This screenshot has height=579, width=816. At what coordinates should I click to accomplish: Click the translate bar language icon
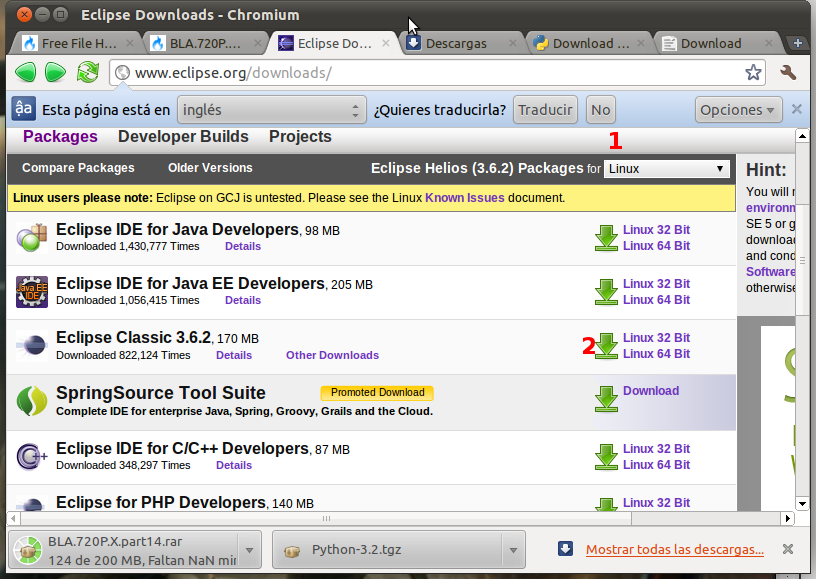click(x=23, y=109)
